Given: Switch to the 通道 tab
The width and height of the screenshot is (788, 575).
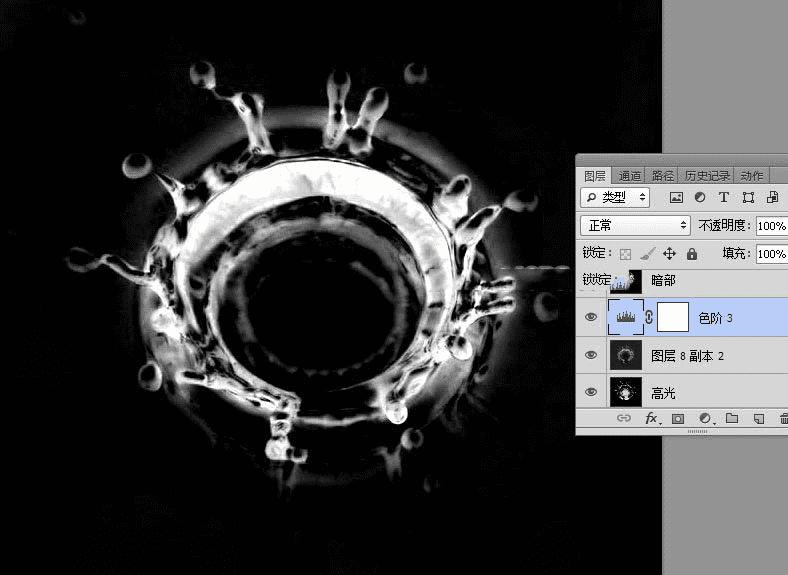Looking at the screenshot, I should (x=629, y=176).
